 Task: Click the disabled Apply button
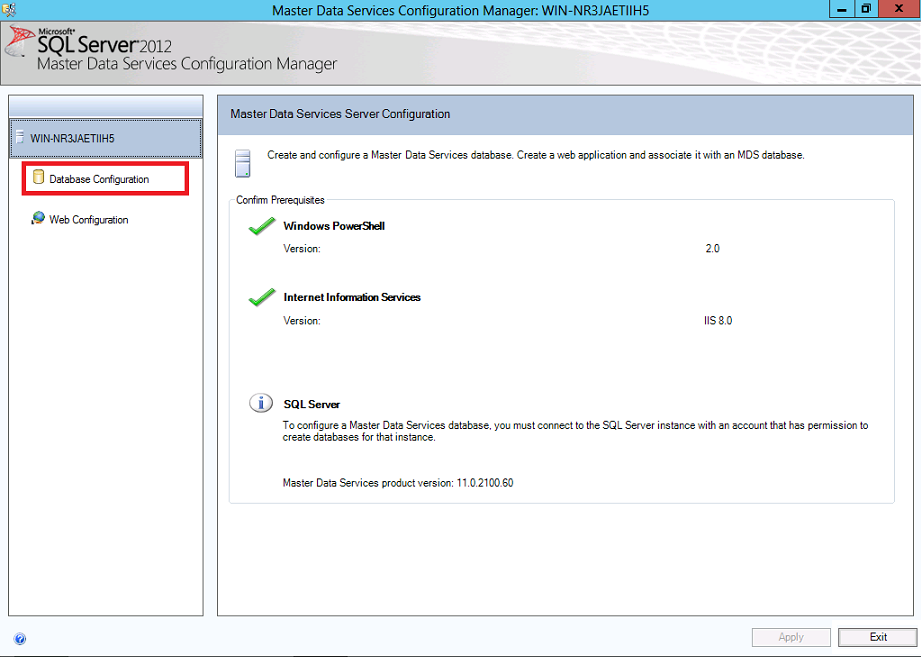point(791,637)
